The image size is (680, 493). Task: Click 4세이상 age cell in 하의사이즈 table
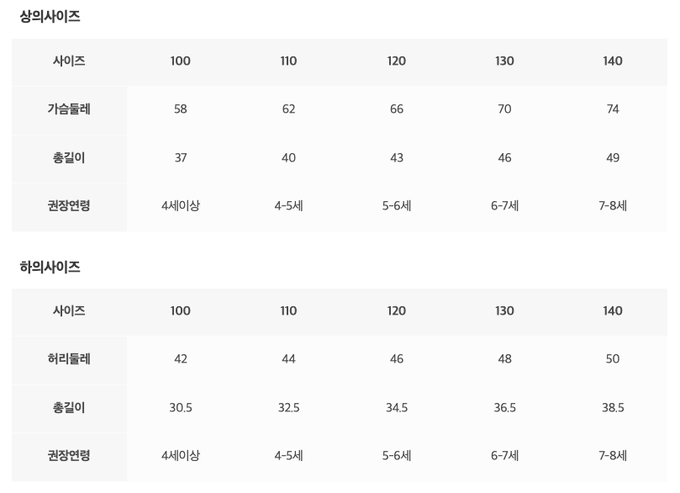pyautogui.click(x=180, y=456)
